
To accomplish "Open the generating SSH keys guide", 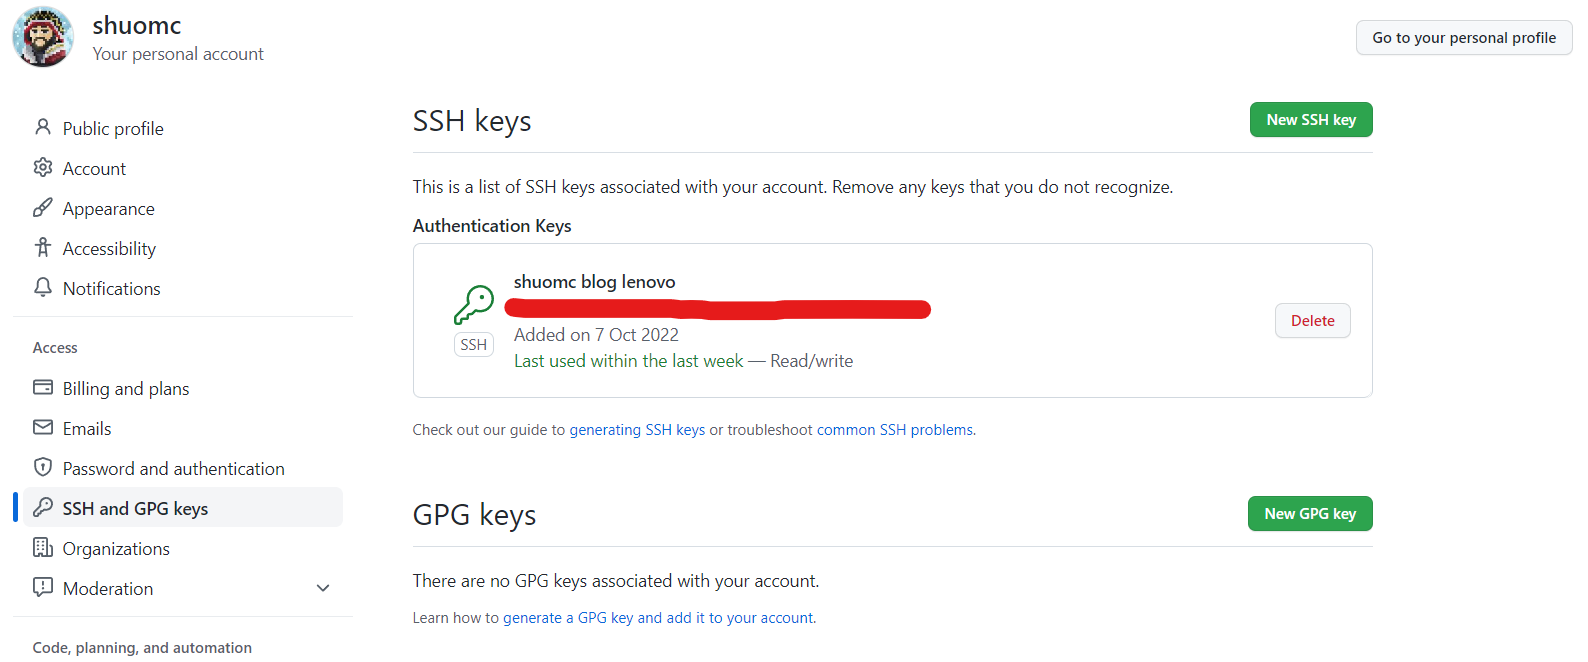I will [637, 430].
